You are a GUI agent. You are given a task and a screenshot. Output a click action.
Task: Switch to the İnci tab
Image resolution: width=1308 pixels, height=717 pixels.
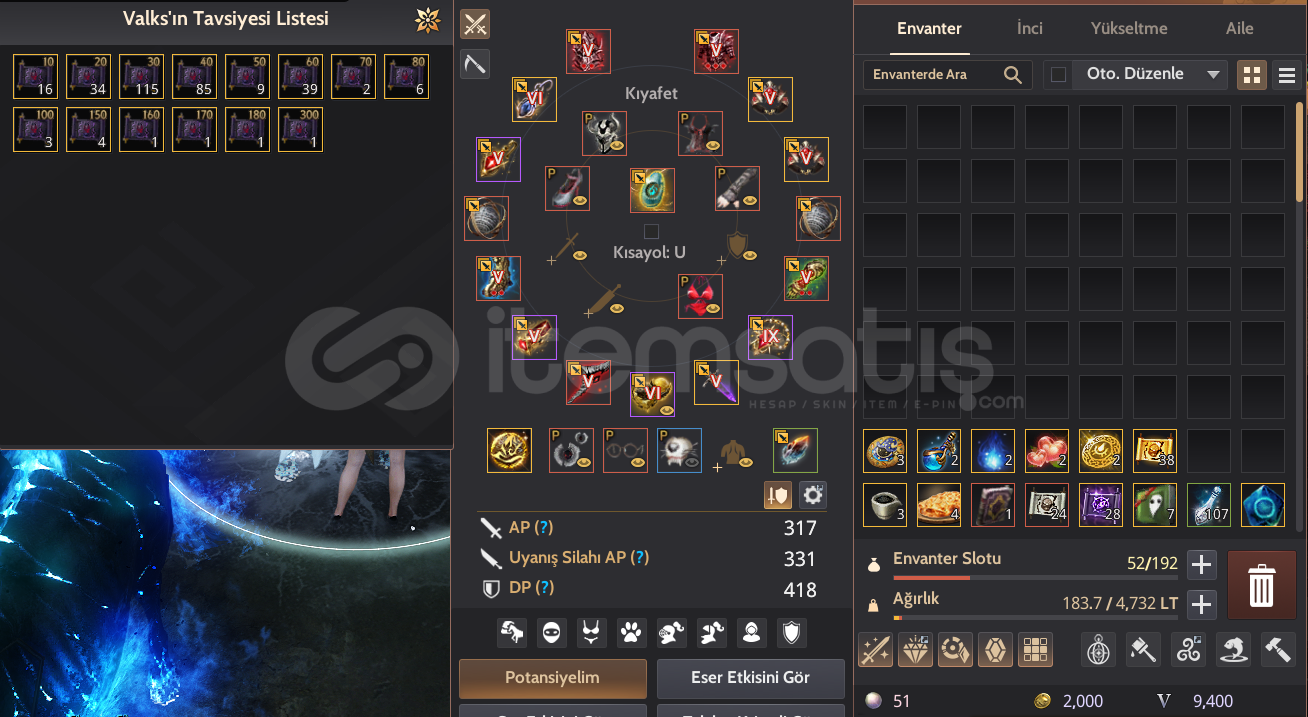point(1030,28)
